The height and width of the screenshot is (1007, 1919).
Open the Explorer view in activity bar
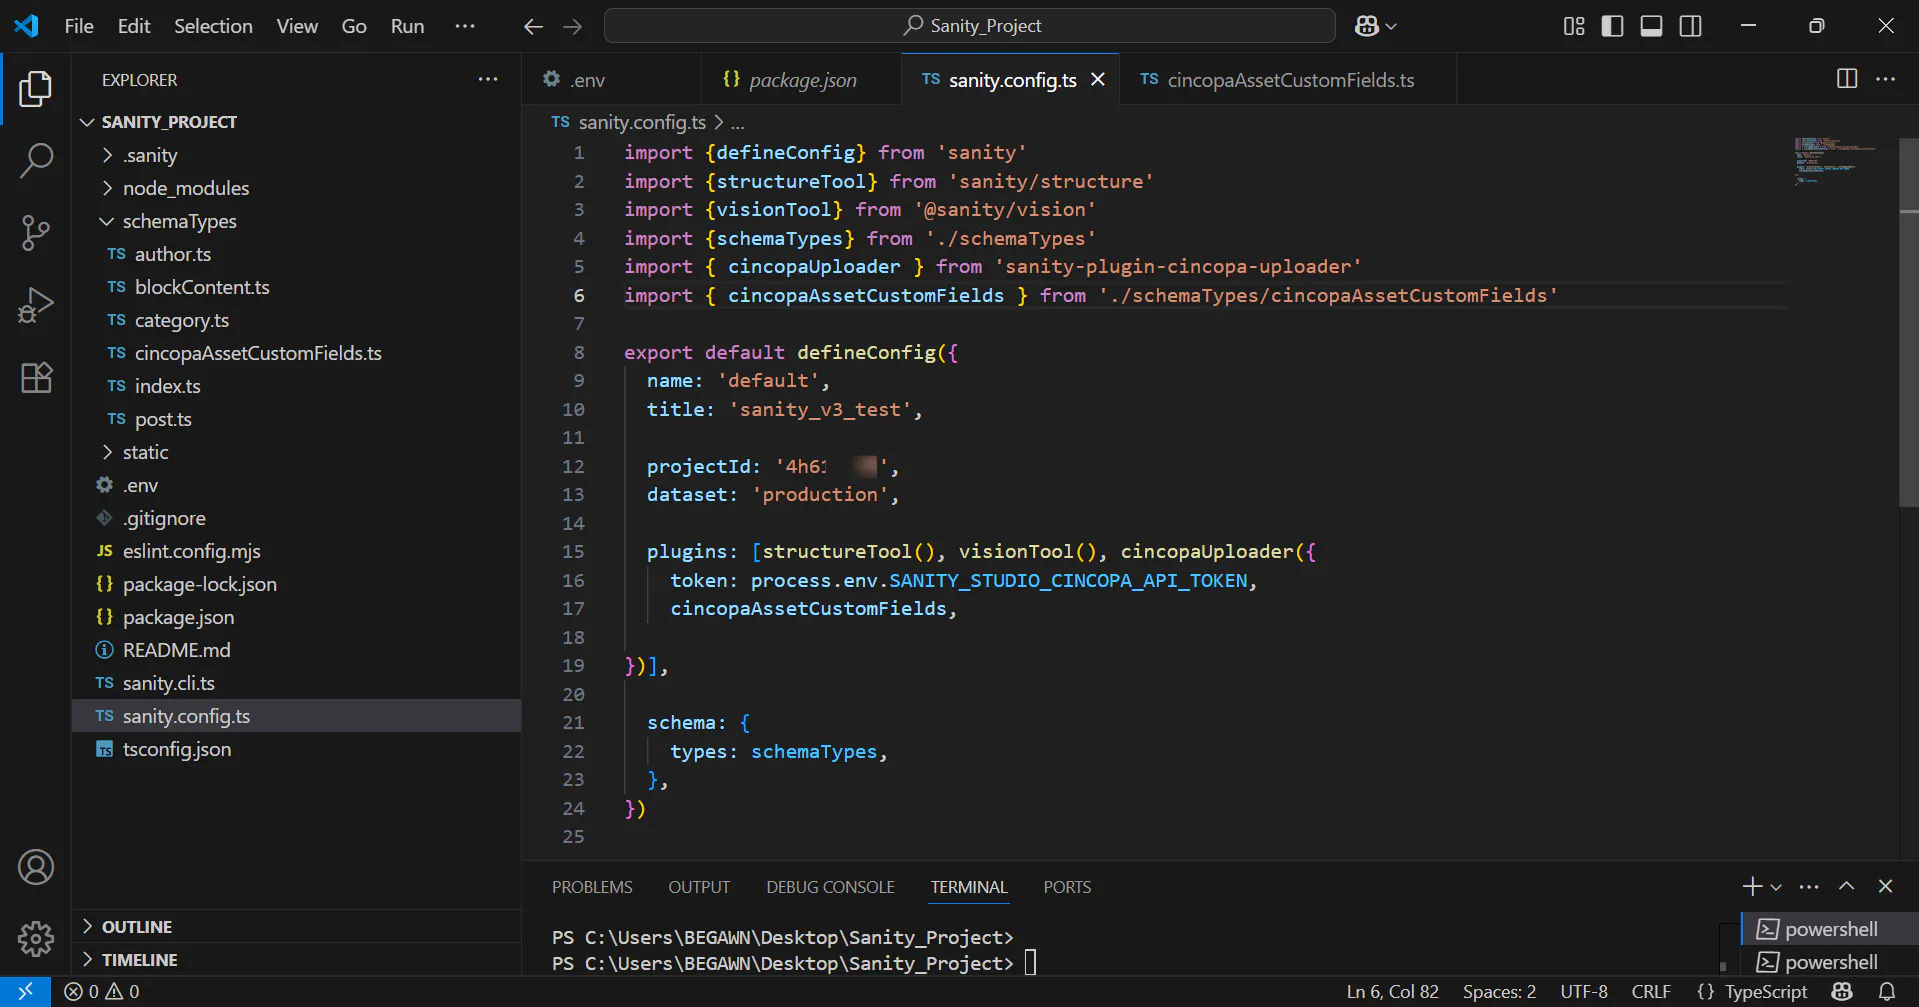click(x=36, y=89)
